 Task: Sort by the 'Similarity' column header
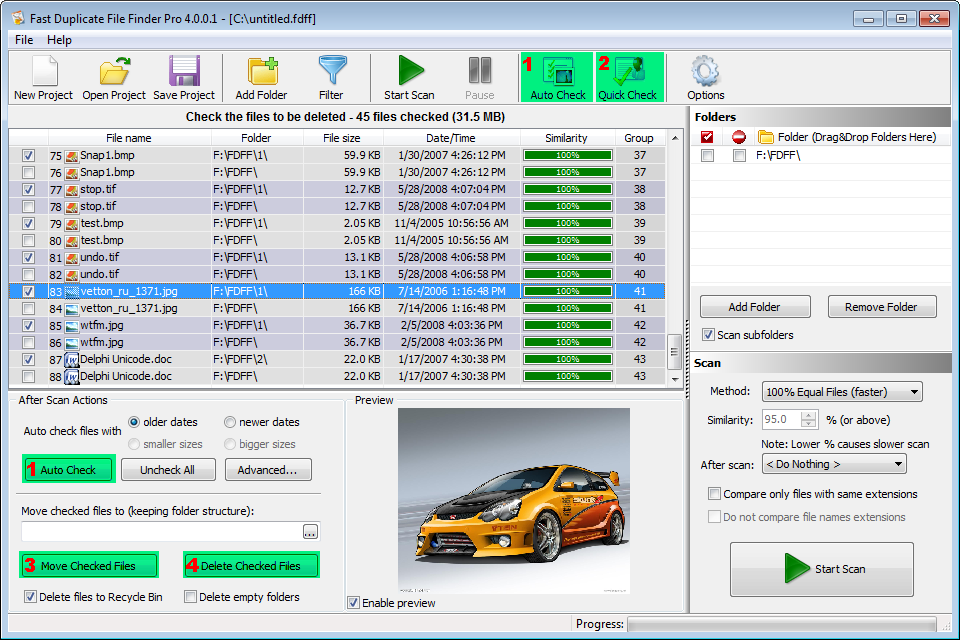566,138
